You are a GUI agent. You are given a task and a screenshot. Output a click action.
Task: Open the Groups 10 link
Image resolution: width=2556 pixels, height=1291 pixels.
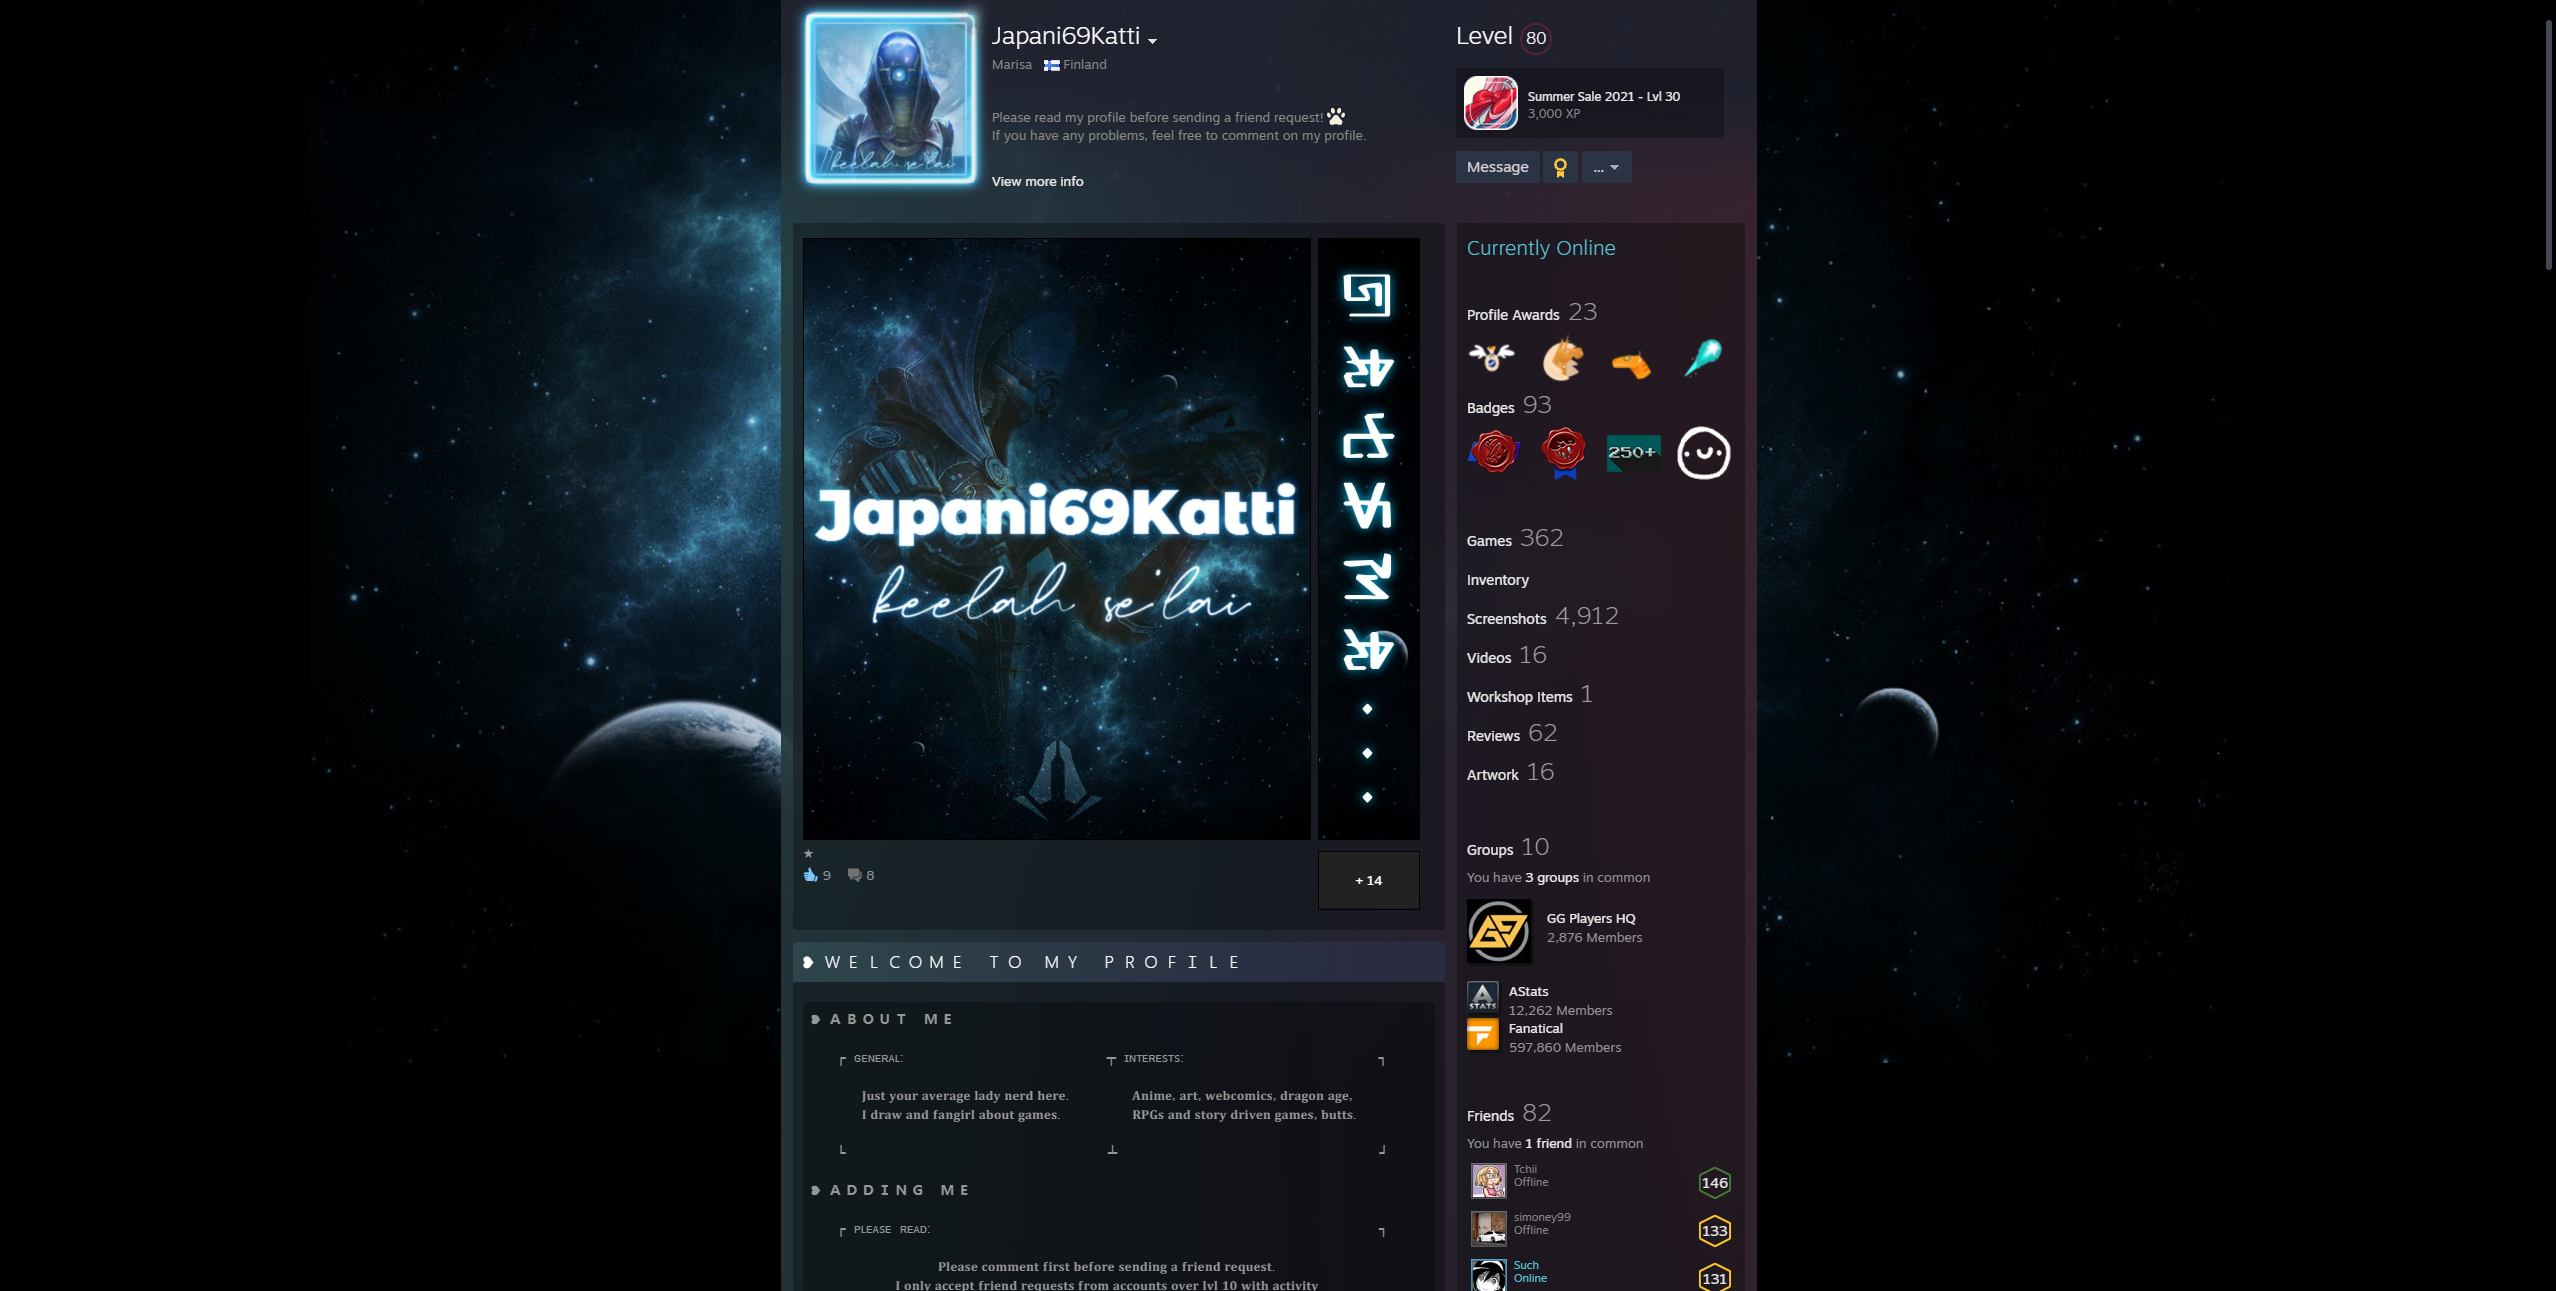point(1508,848)
